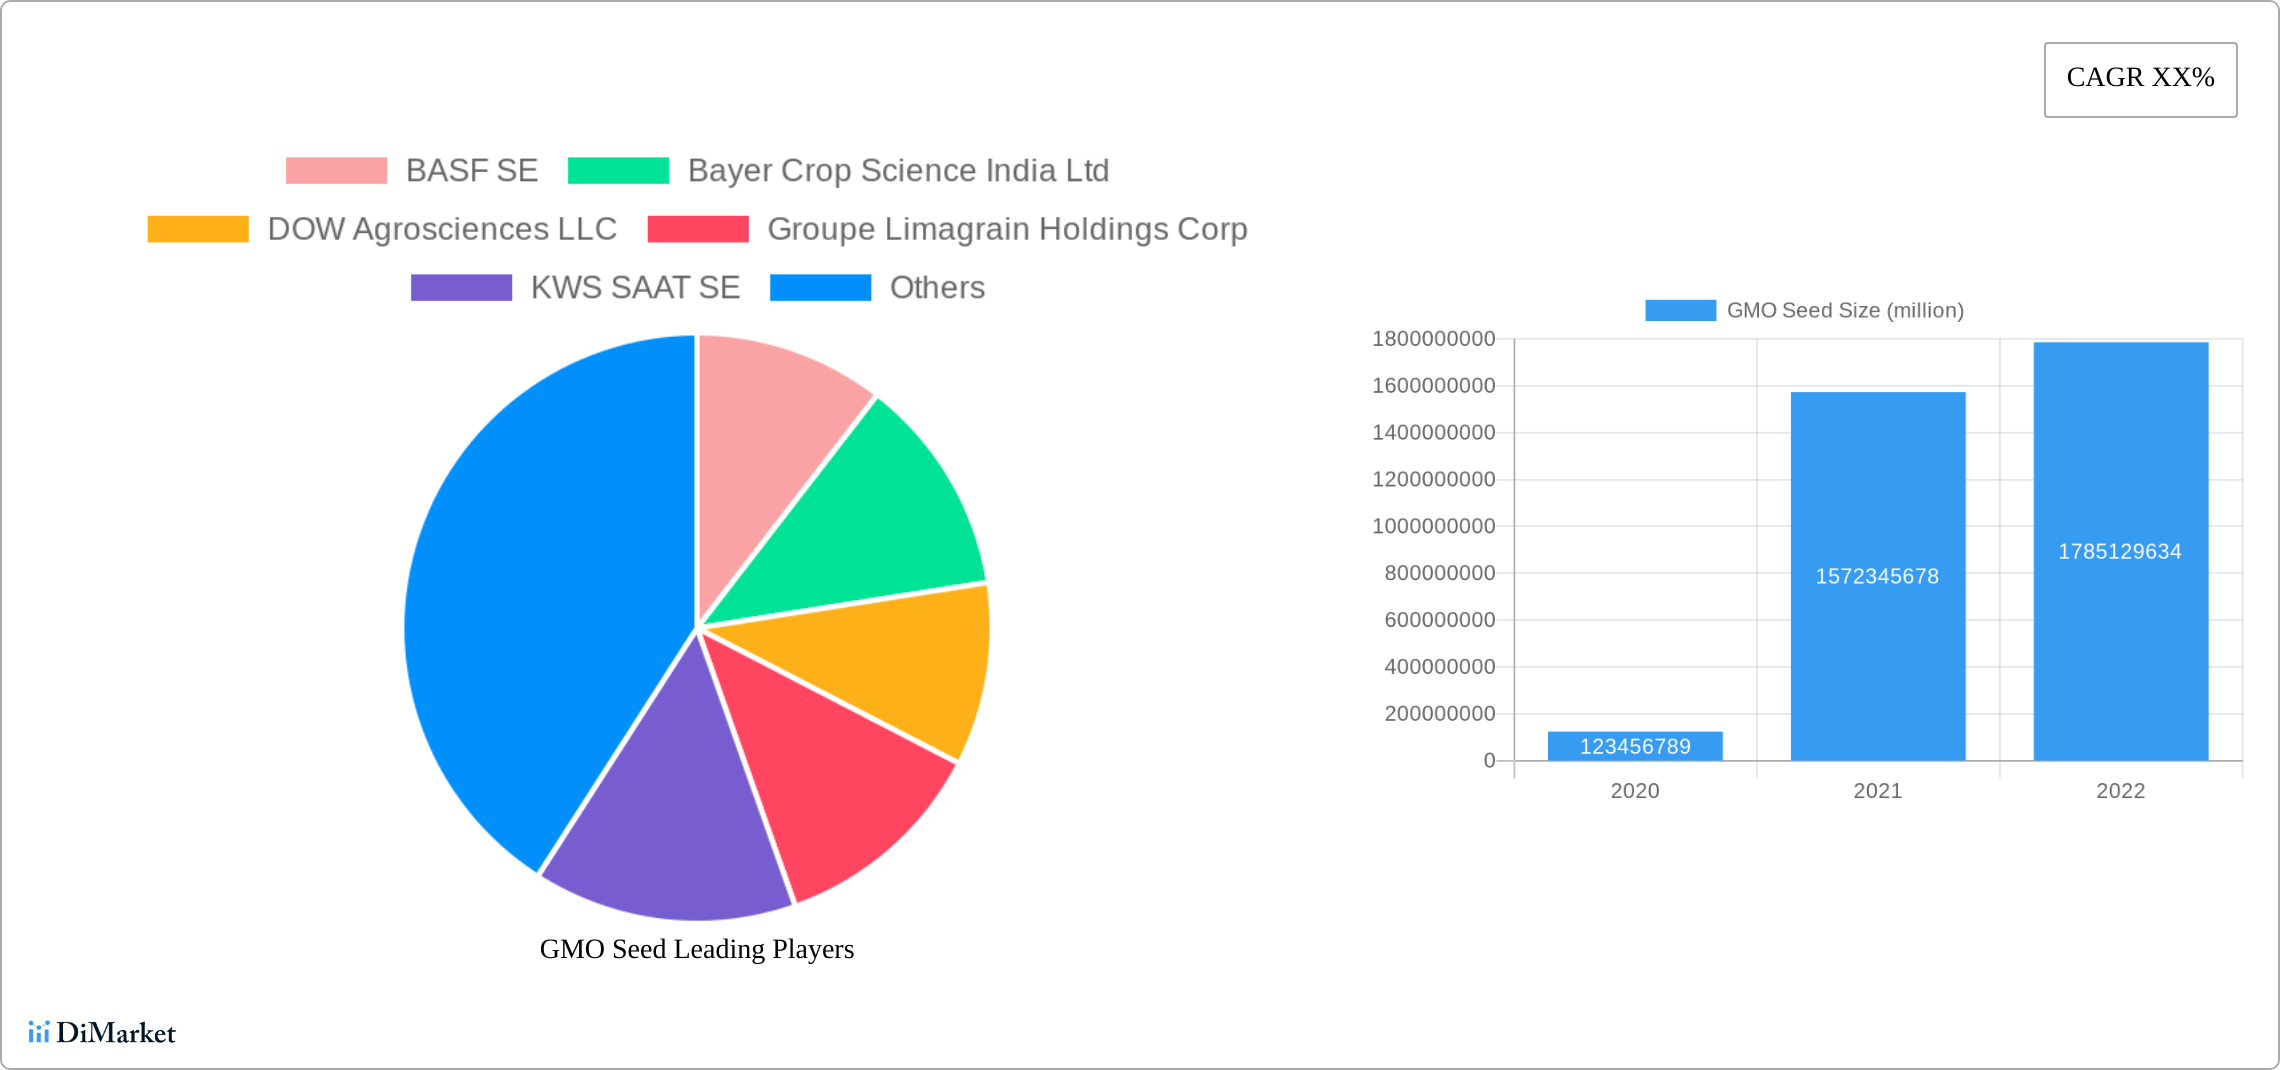Click KWS SAAT SE purple legend swatch
Image resolution: width=2280 pixels, height=1070 pixels.
pos(461,288)
